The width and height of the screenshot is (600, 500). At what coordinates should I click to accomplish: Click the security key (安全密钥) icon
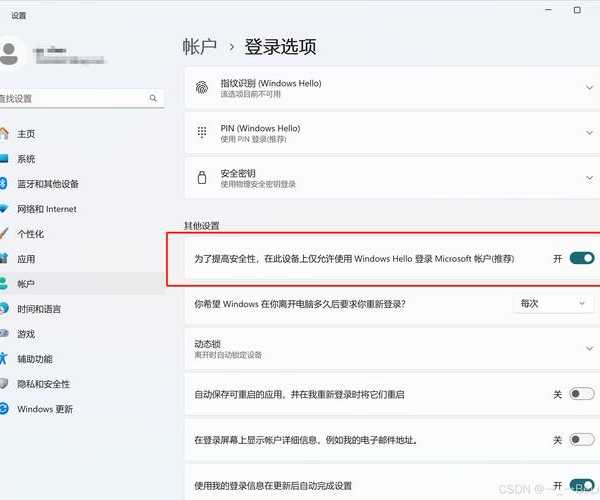pyautogui.click(x=201, y=178)
